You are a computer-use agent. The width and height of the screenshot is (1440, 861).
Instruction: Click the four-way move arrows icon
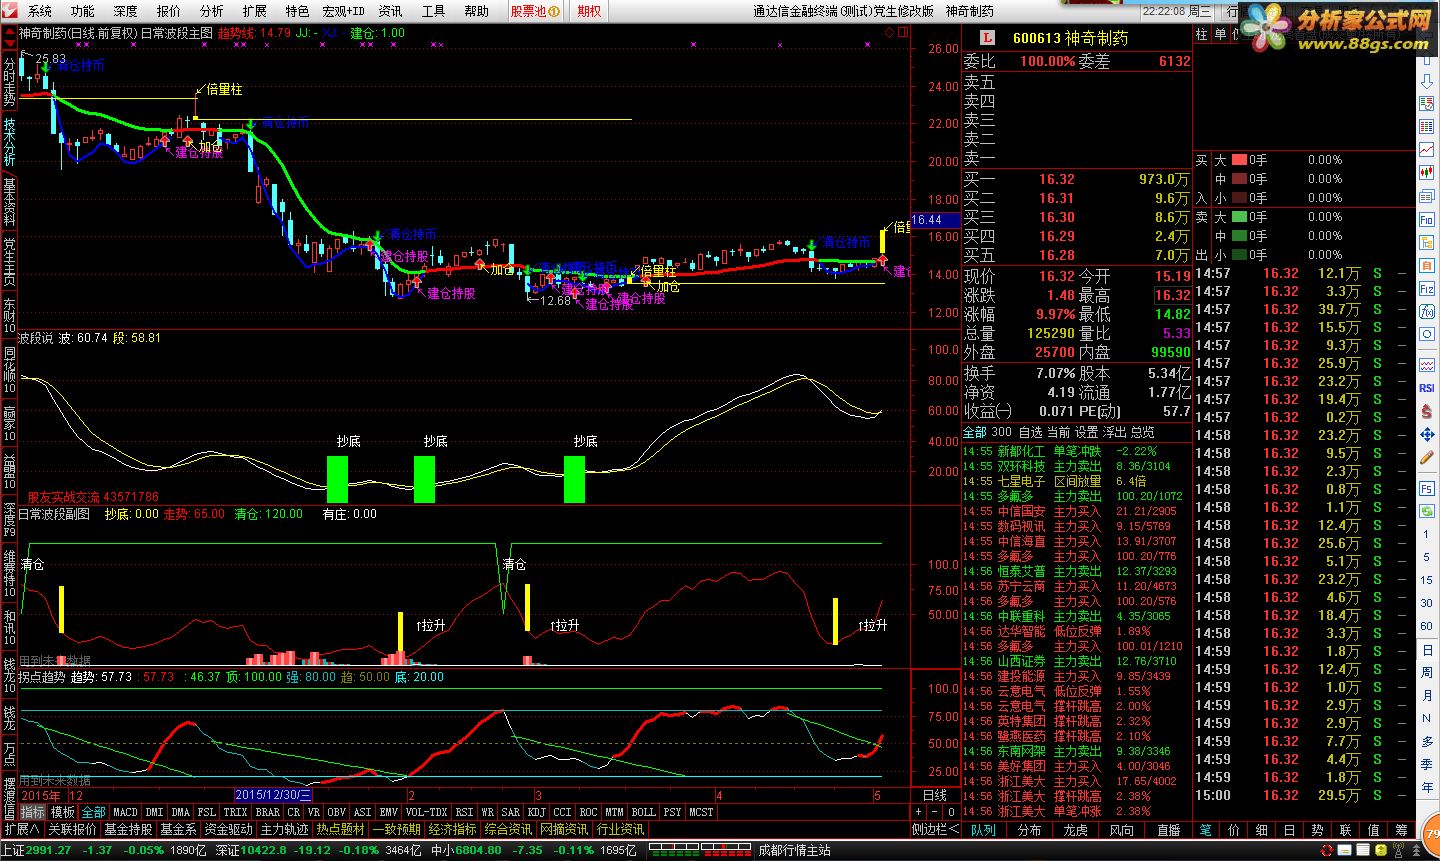[1427, 435]
